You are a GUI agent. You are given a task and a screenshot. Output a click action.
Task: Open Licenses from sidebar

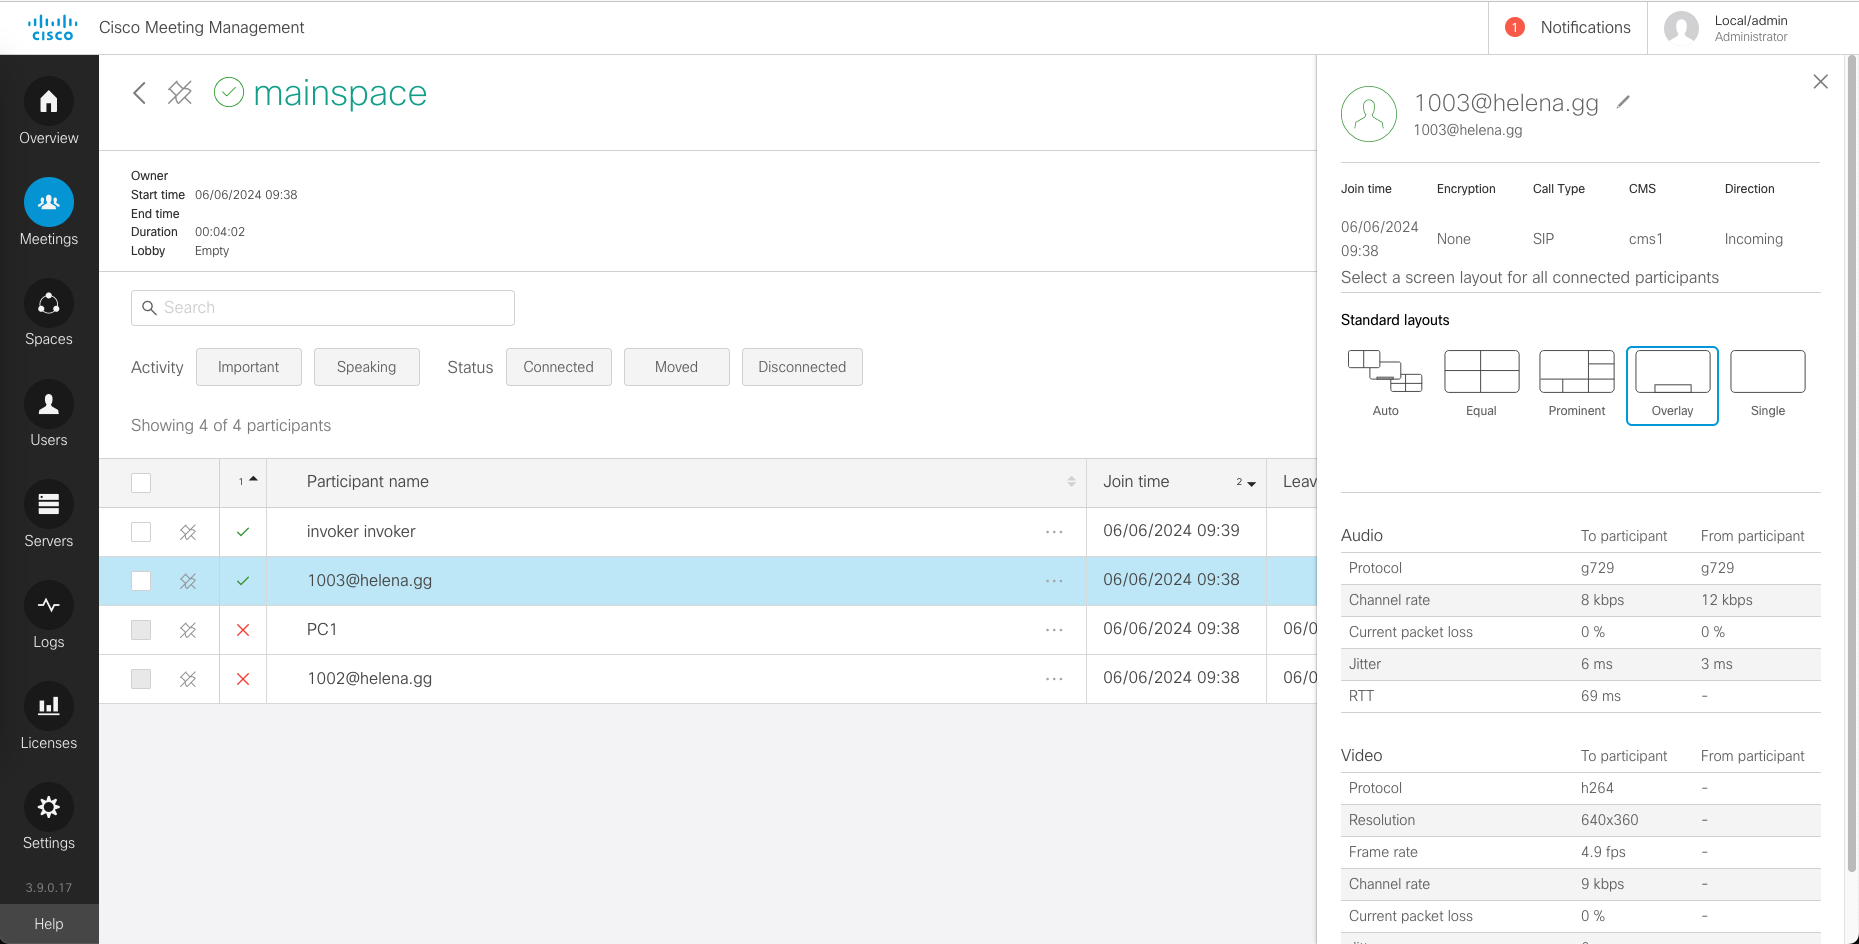click(x=48, y=707)
